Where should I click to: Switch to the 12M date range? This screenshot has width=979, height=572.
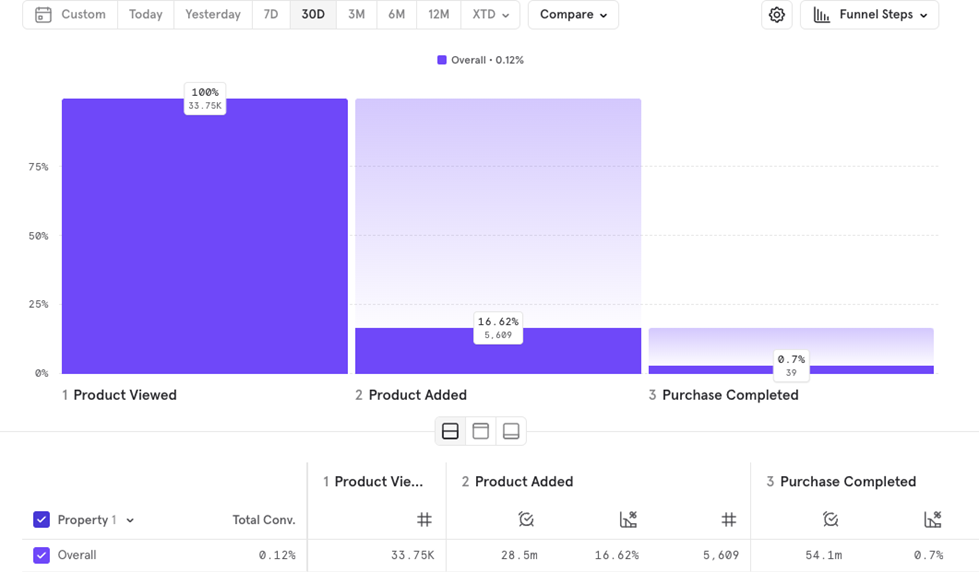point(438,15)
